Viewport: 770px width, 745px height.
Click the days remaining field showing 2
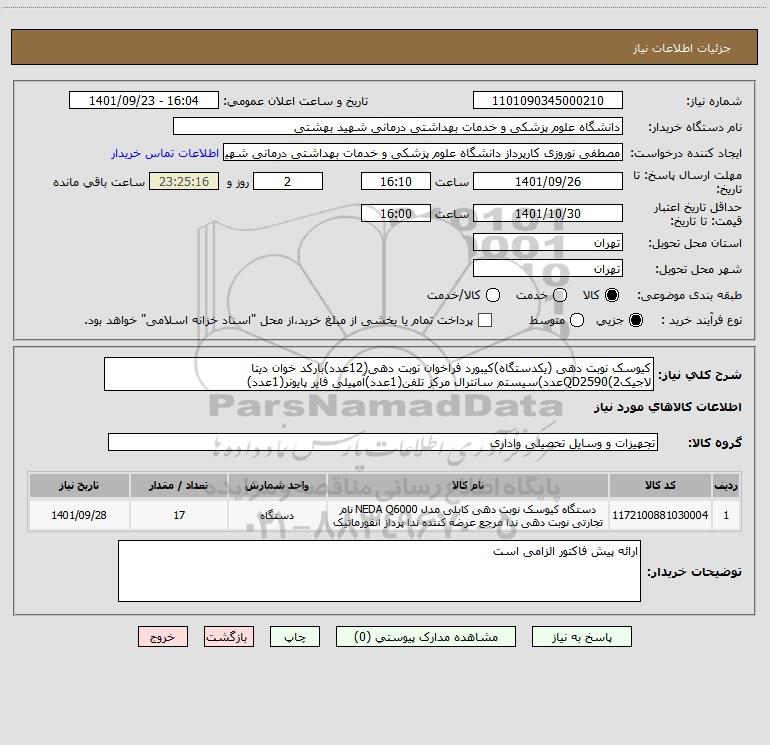pos(288,182)
